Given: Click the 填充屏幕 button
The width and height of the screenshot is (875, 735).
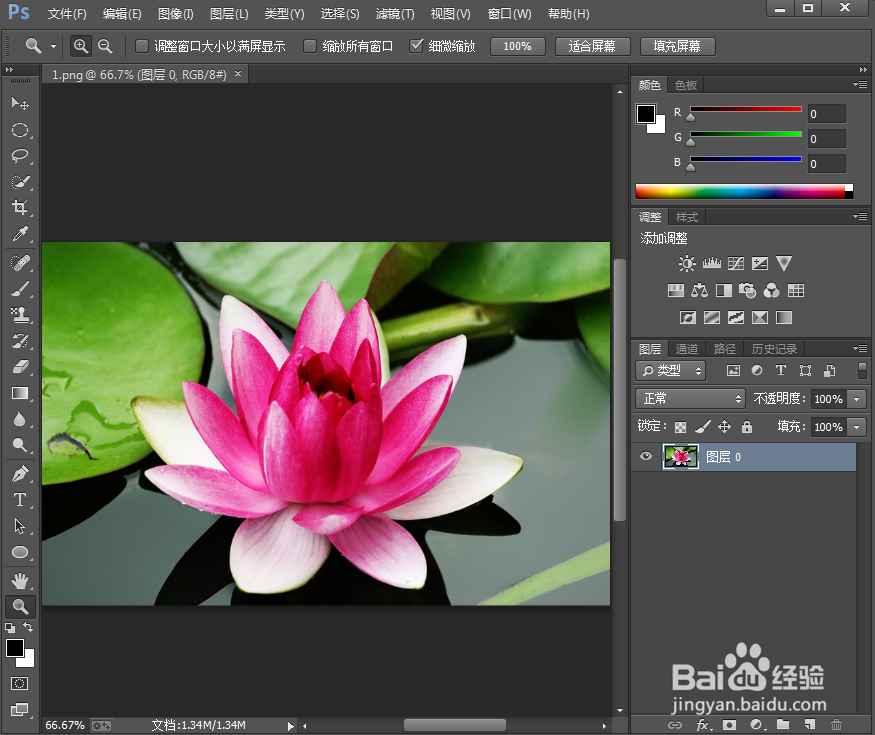Looking at the screenshot, I should [x=677, y=46].
